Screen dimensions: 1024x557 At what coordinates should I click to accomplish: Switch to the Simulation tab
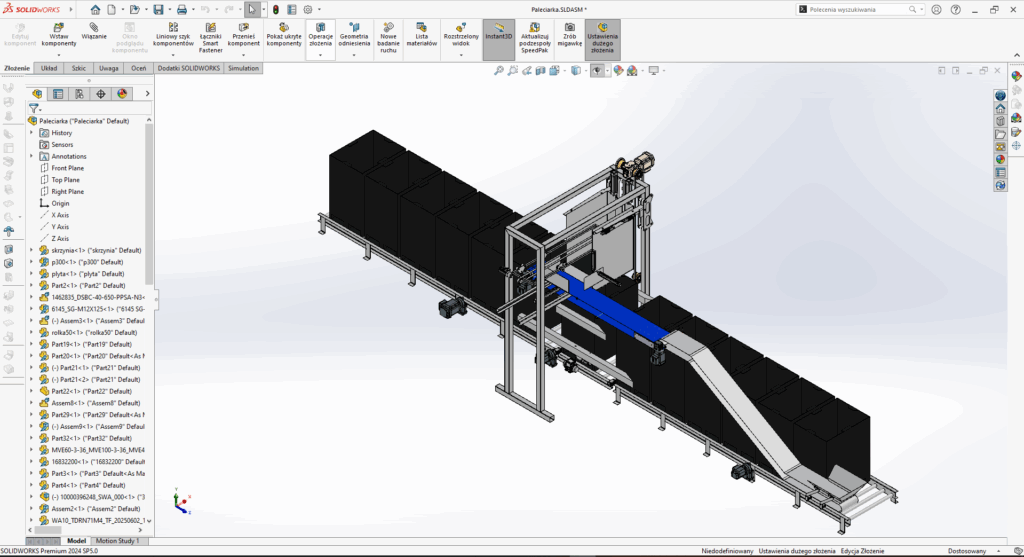243,68
